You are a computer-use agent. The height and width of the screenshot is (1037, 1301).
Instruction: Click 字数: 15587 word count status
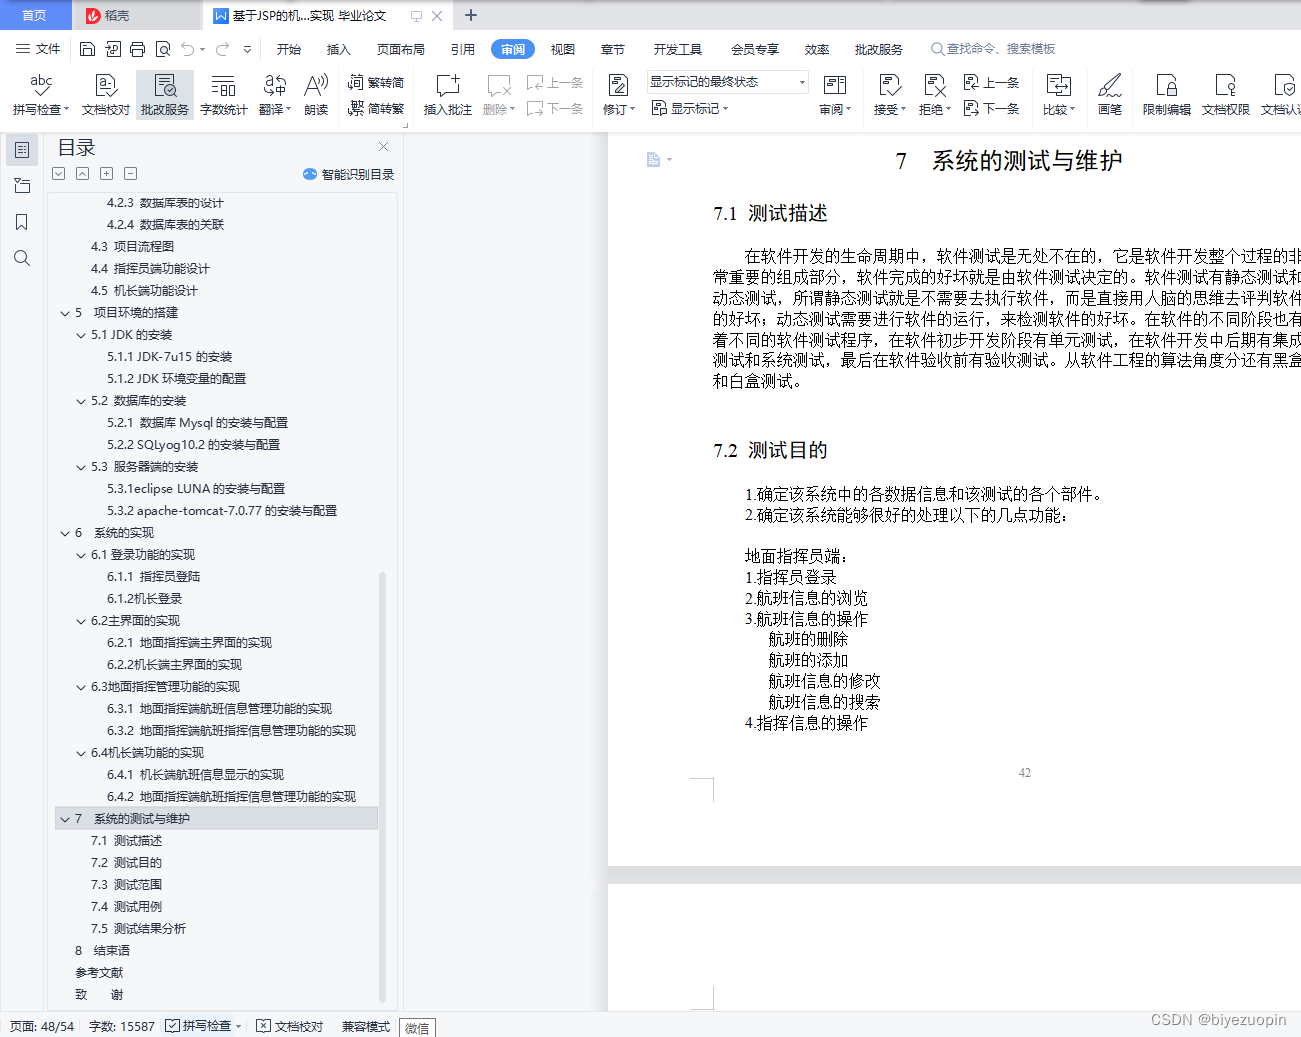(x=122, y=1026)
